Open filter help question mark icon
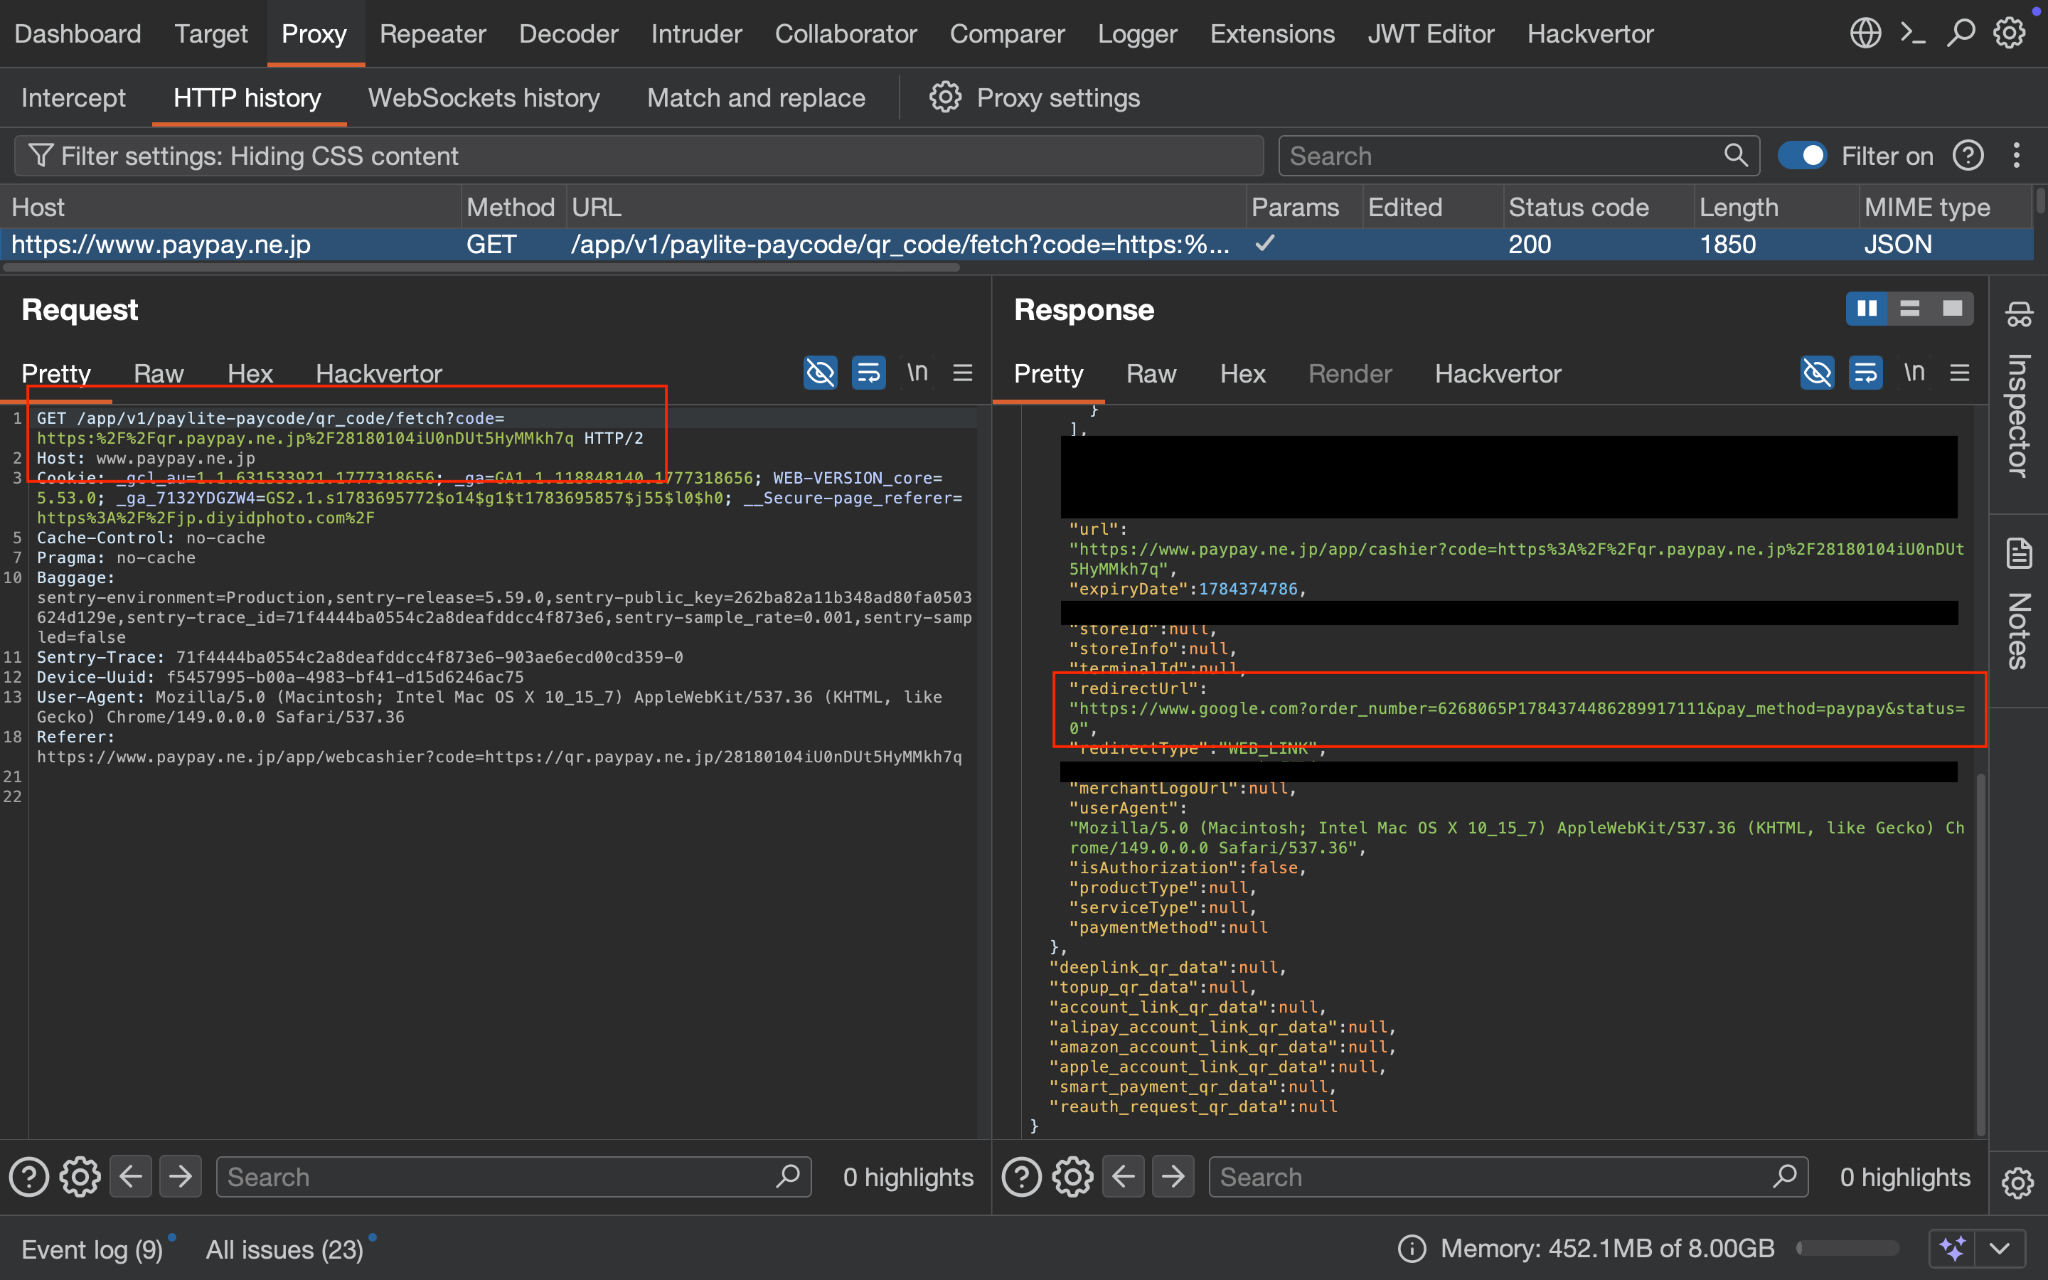The height and width of the screenshot is (1280, 2048). pos(1968,156)
